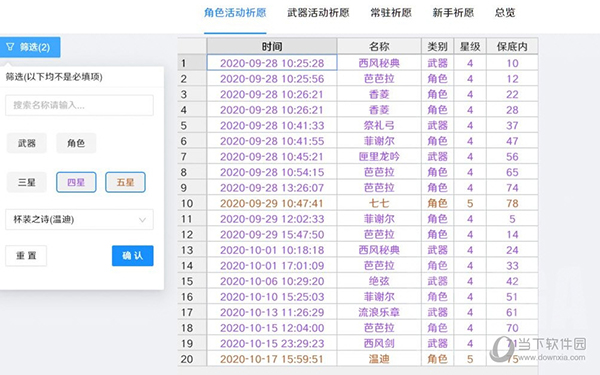Screen dimensions: 600x375
Task: Click the funnel icon on the 筛选(2) button
Action: (10, 47)
